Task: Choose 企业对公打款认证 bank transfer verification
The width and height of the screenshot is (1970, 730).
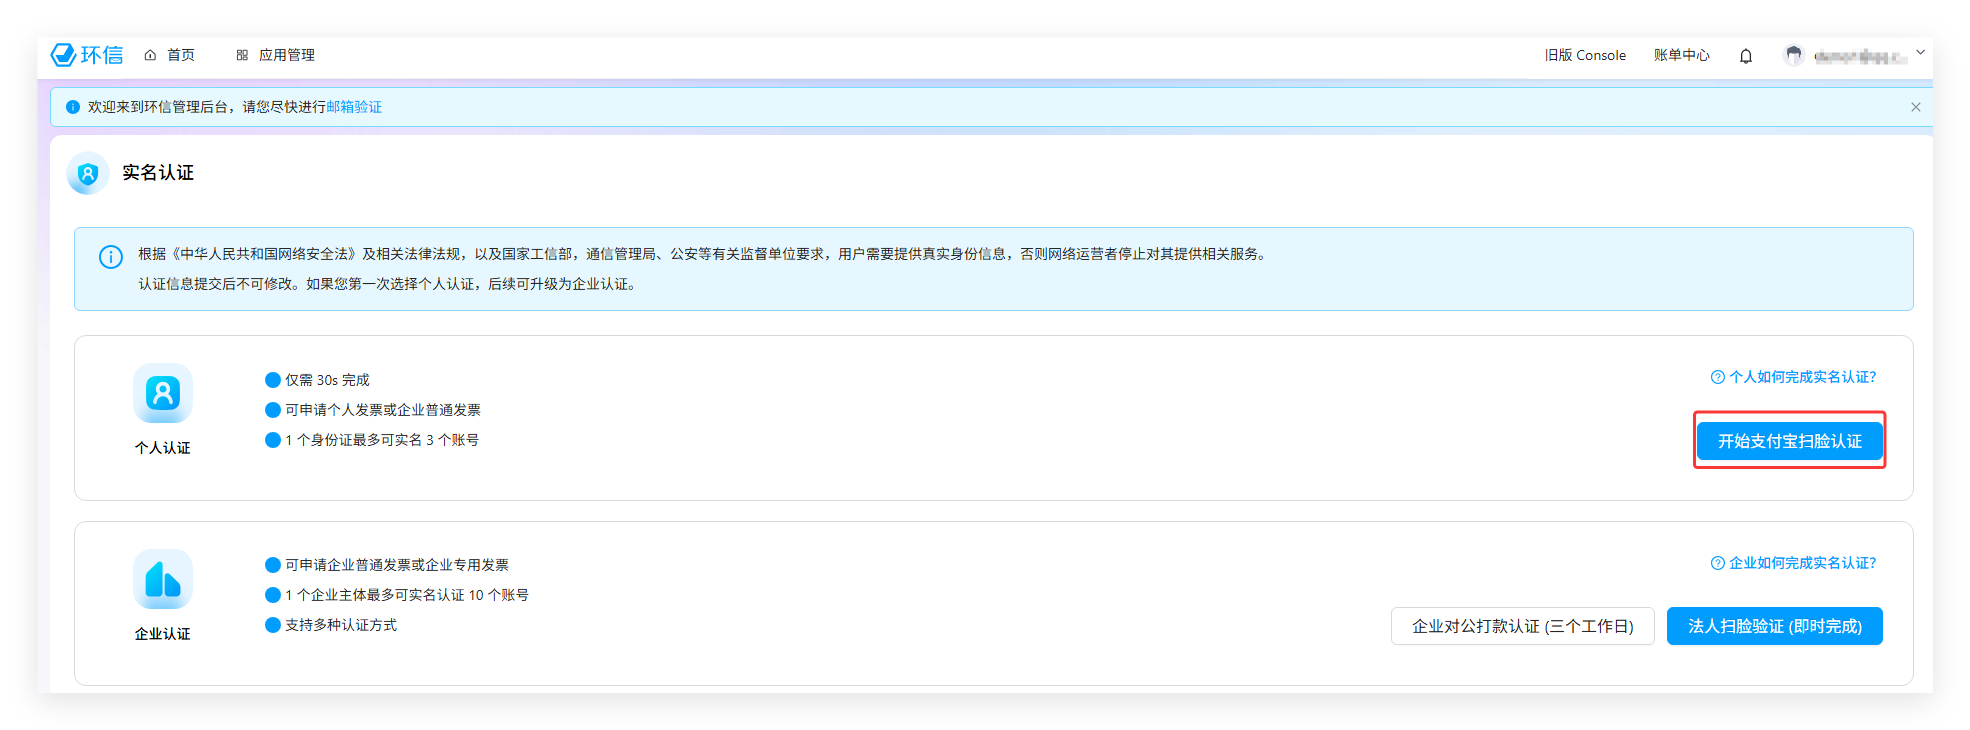Action: click(x=1522, y=626)
